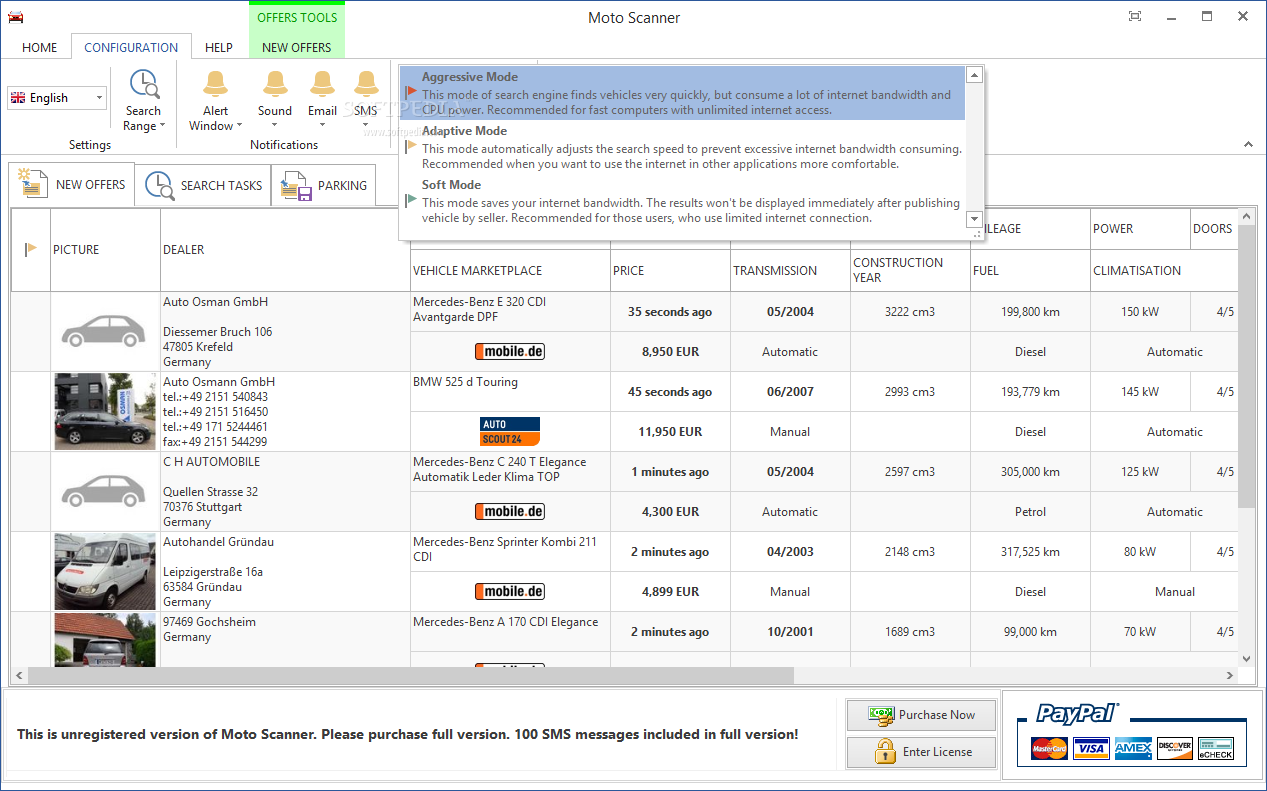Click the Purchase Now button
The image size is (1267, 791).
click(x=922, y=714)
